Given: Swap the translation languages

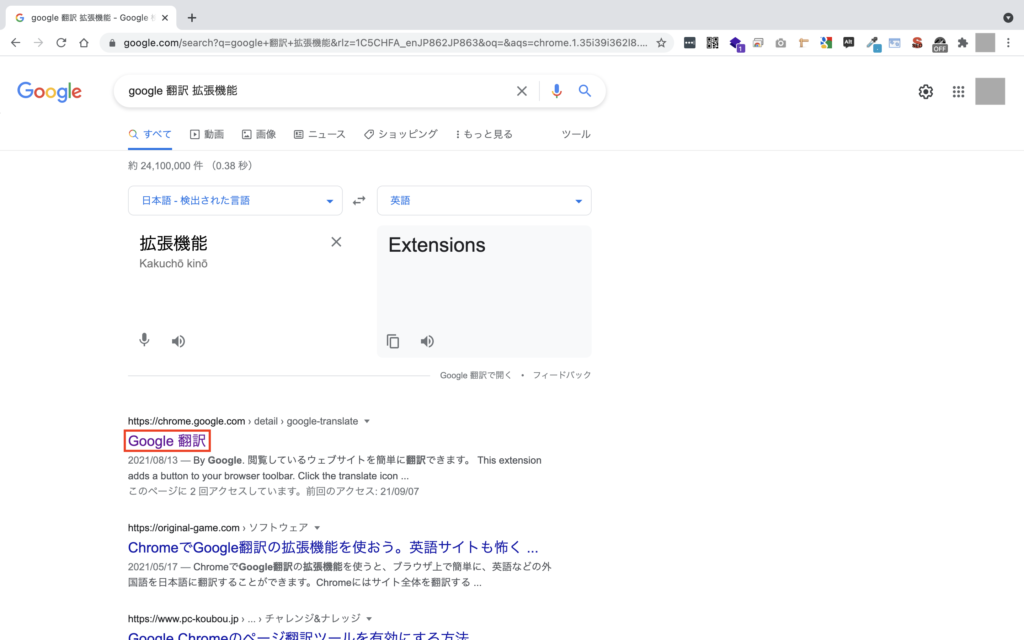Looking at the screenshot, I should 359,200.
